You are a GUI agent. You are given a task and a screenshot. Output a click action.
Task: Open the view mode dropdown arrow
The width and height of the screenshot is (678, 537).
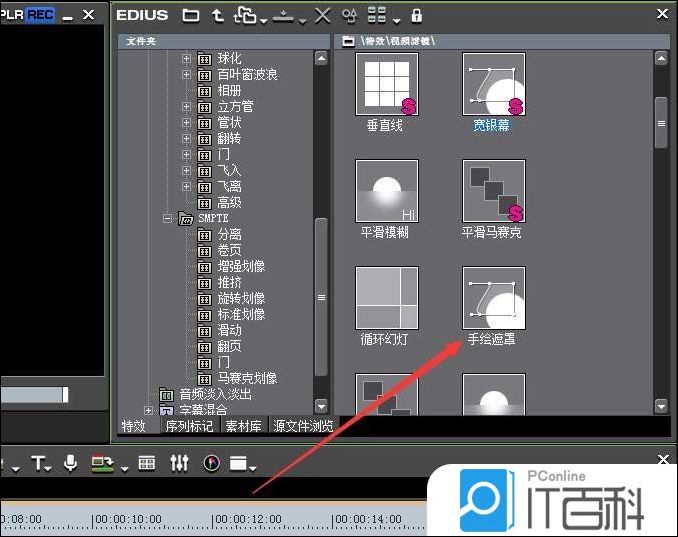398,19
